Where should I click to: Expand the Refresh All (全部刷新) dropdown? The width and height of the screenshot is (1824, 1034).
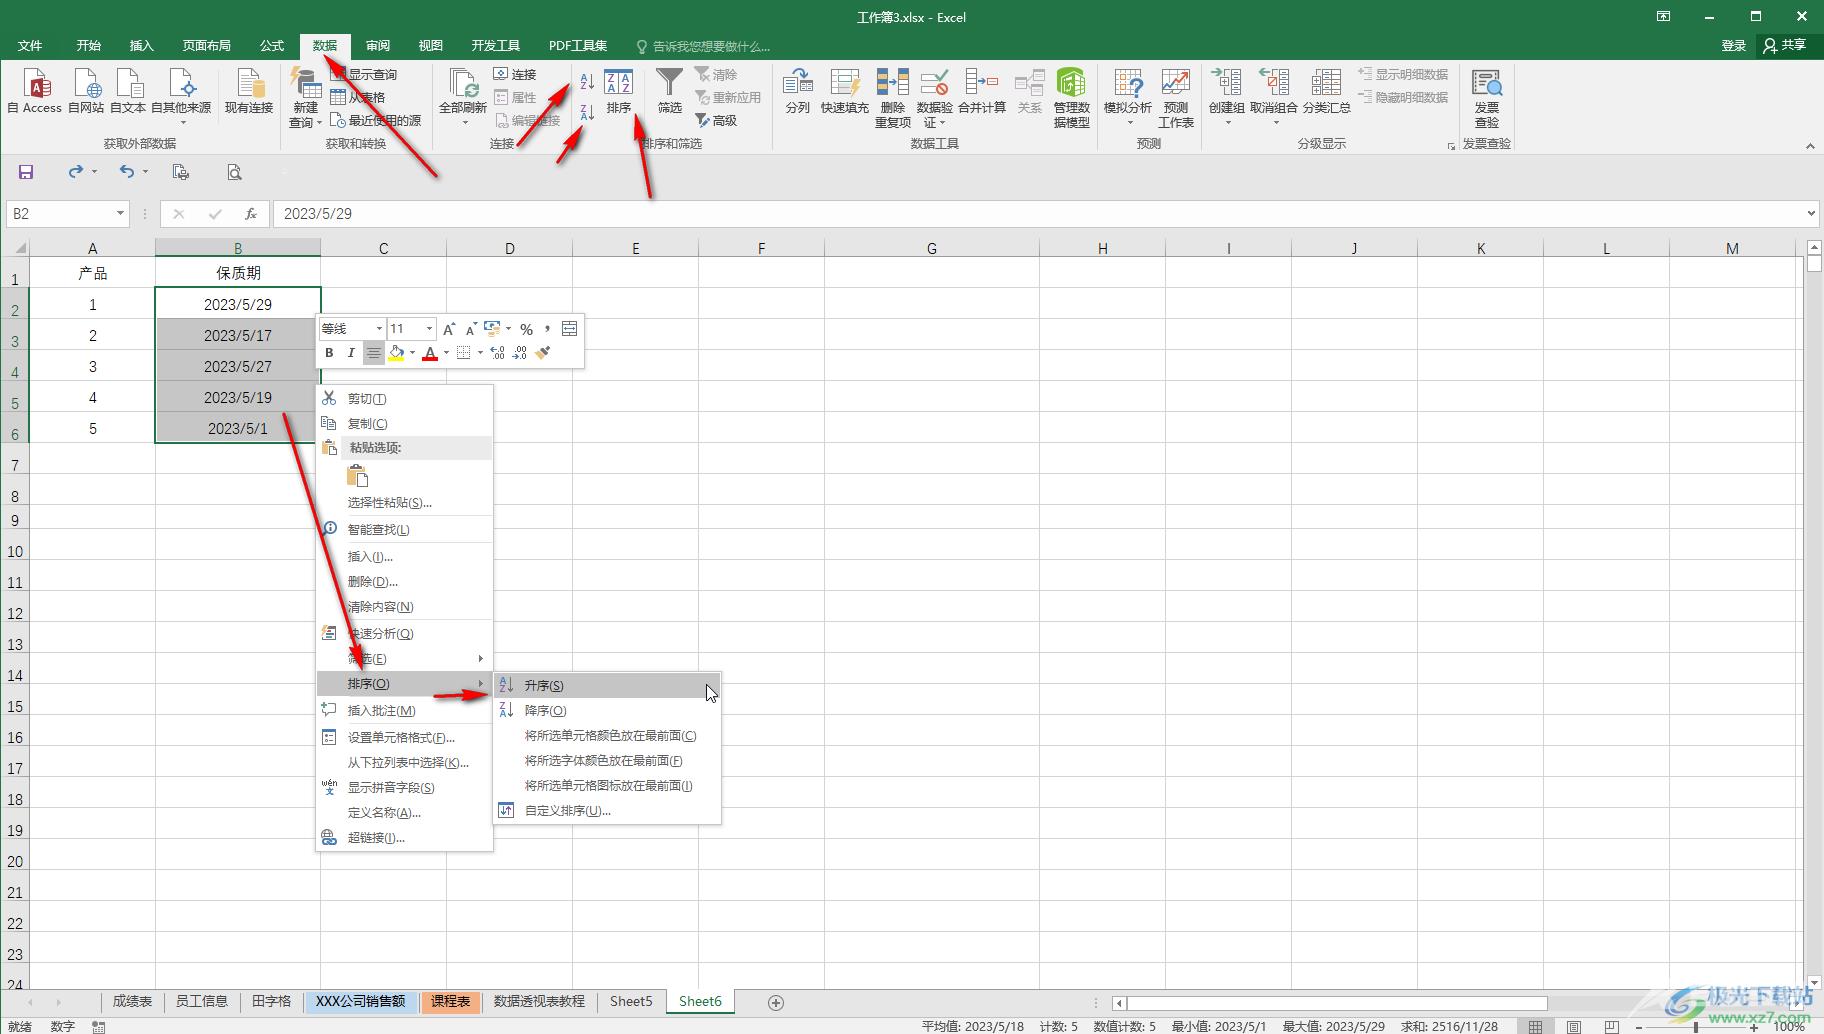[x=463, y=122]
